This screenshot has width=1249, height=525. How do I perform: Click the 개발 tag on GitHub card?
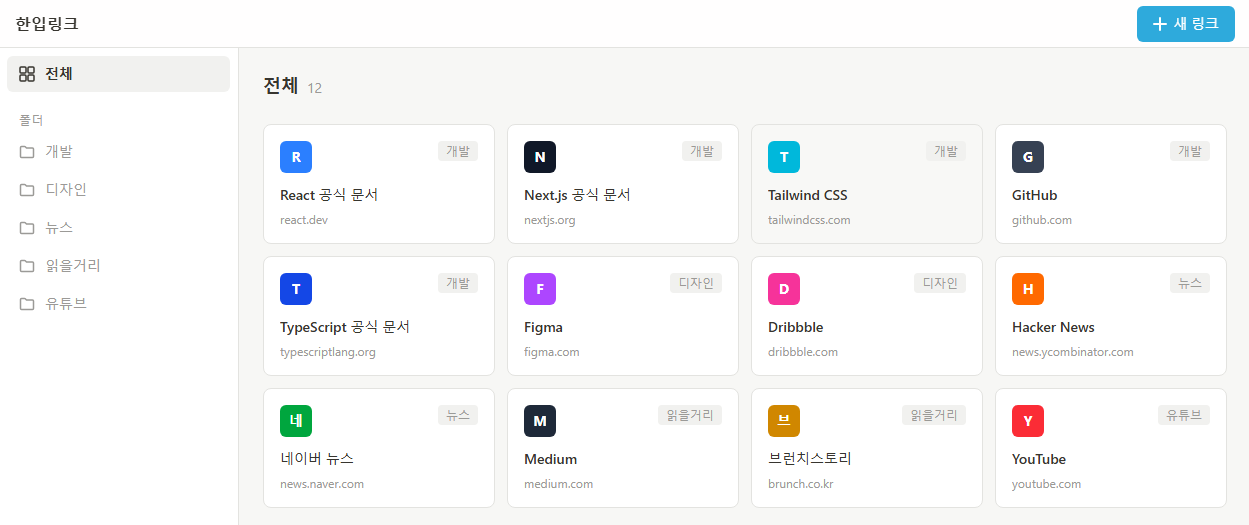(x=1190, y=151)
